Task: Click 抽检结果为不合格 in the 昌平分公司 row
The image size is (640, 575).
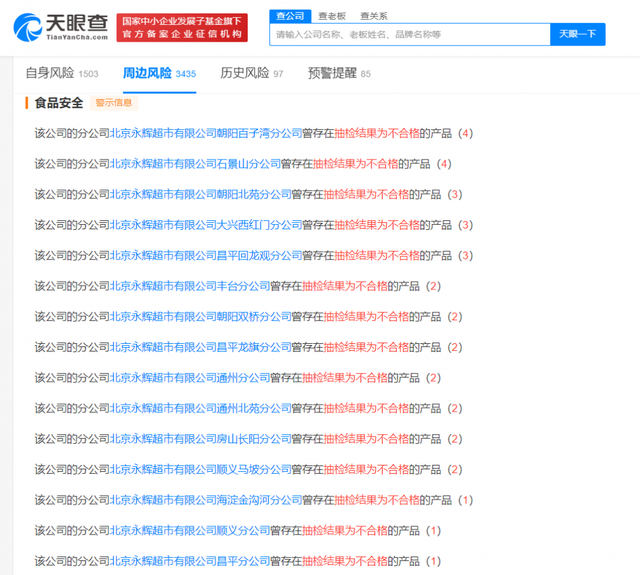Action: click(x=345, y=562)
